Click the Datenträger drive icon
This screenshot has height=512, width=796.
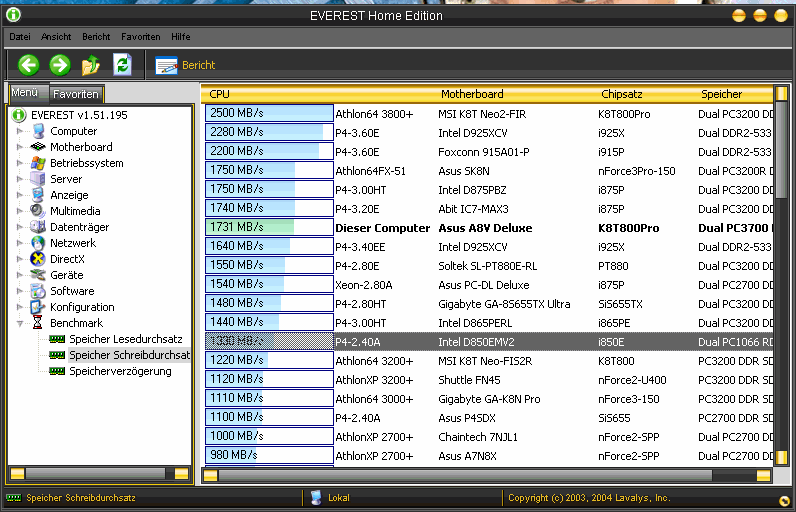pos(38,227)
